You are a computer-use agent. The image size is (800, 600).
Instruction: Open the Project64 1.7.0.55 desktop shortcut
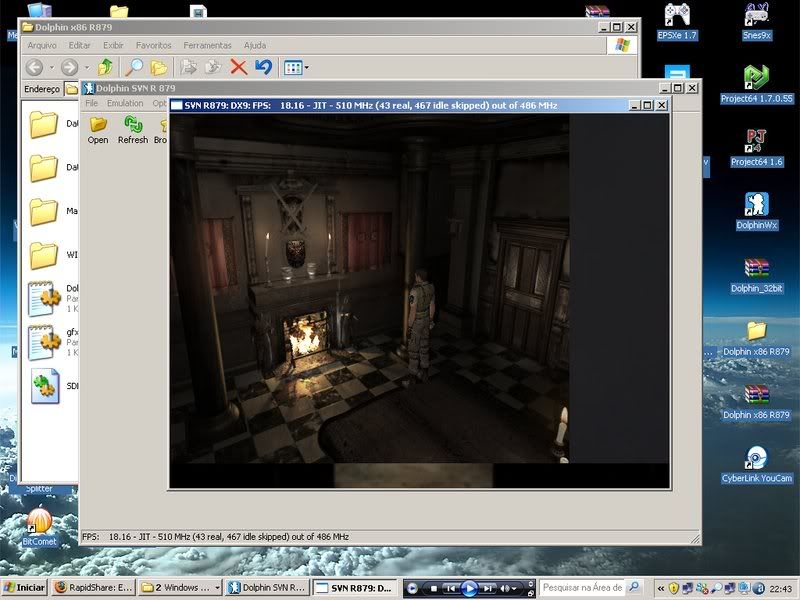coord(757,85)
